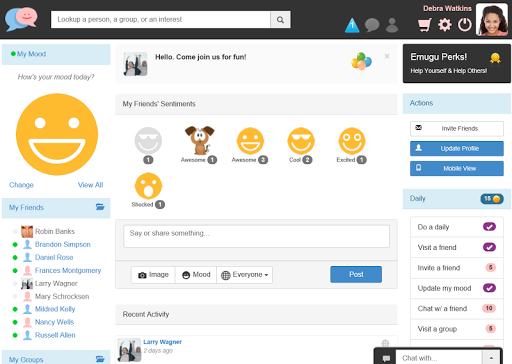Viewport: 512px width, 364px height.
Task: Open the blue alert notification triangle
Action: point(352,25)
